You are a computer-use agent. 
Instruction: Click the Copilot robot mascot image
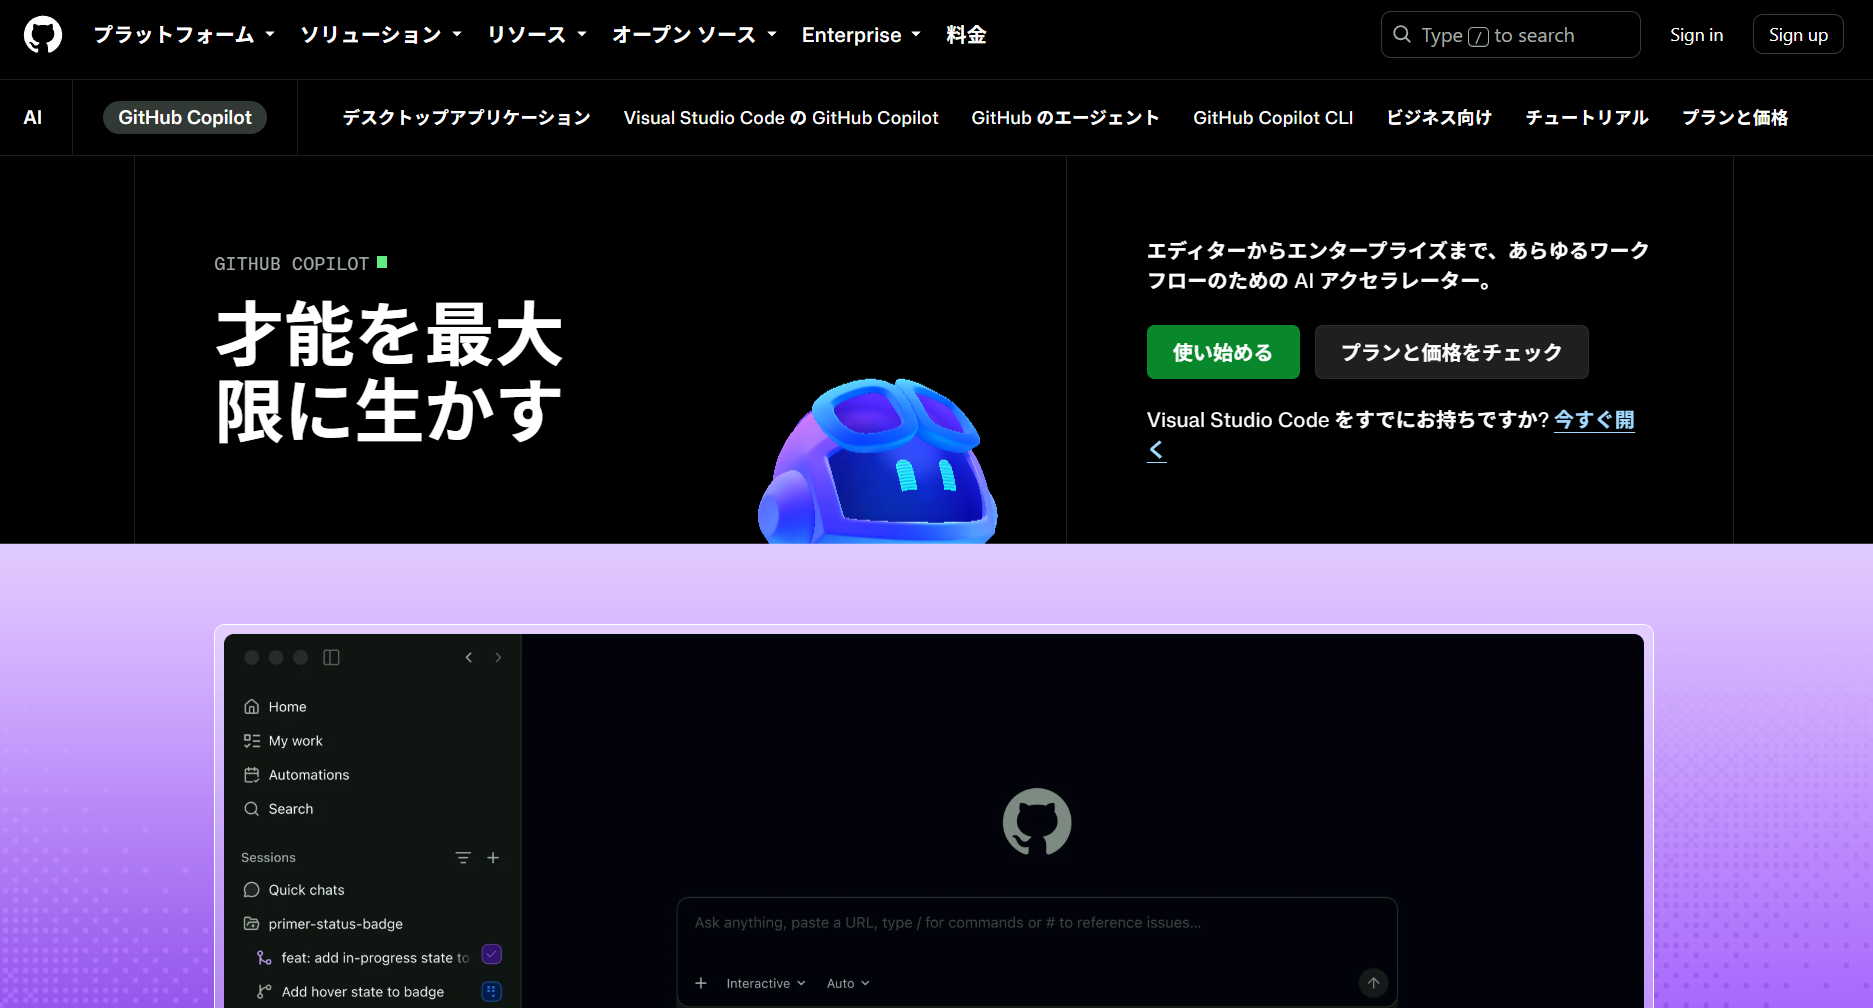tap(878, 461)
